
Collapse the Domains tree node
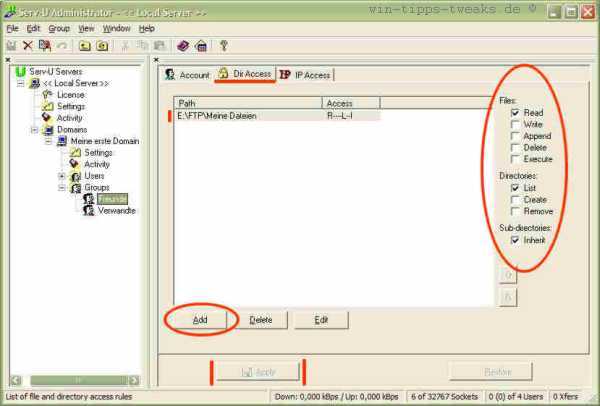point(34,130)
